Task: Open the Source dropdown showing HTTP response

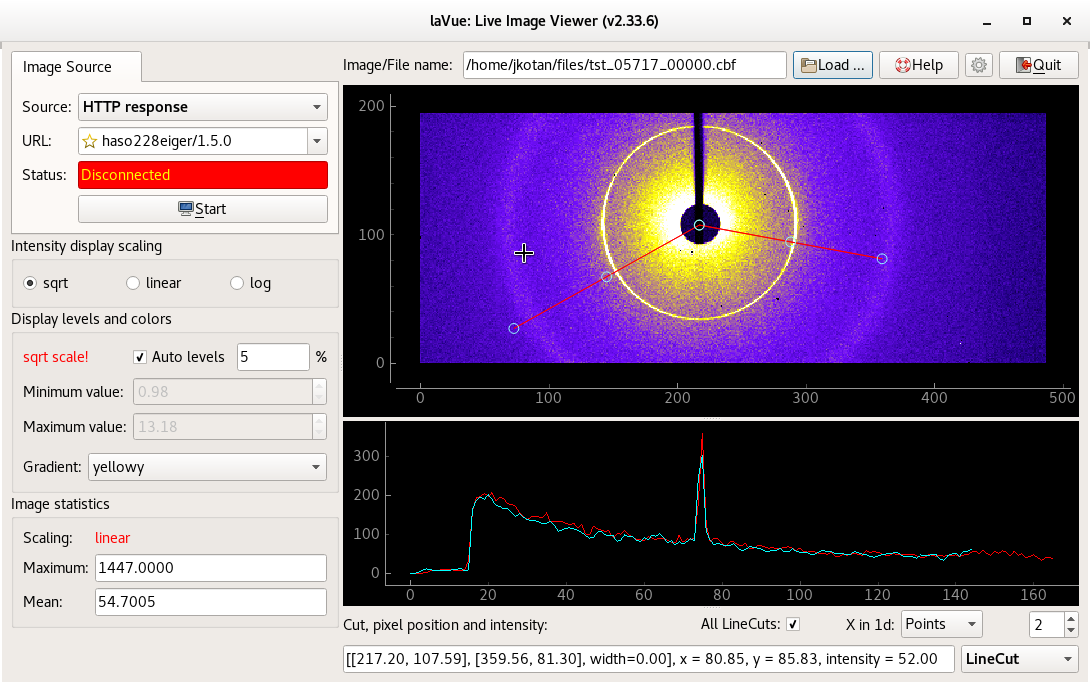Action: [x=203, y=107]
